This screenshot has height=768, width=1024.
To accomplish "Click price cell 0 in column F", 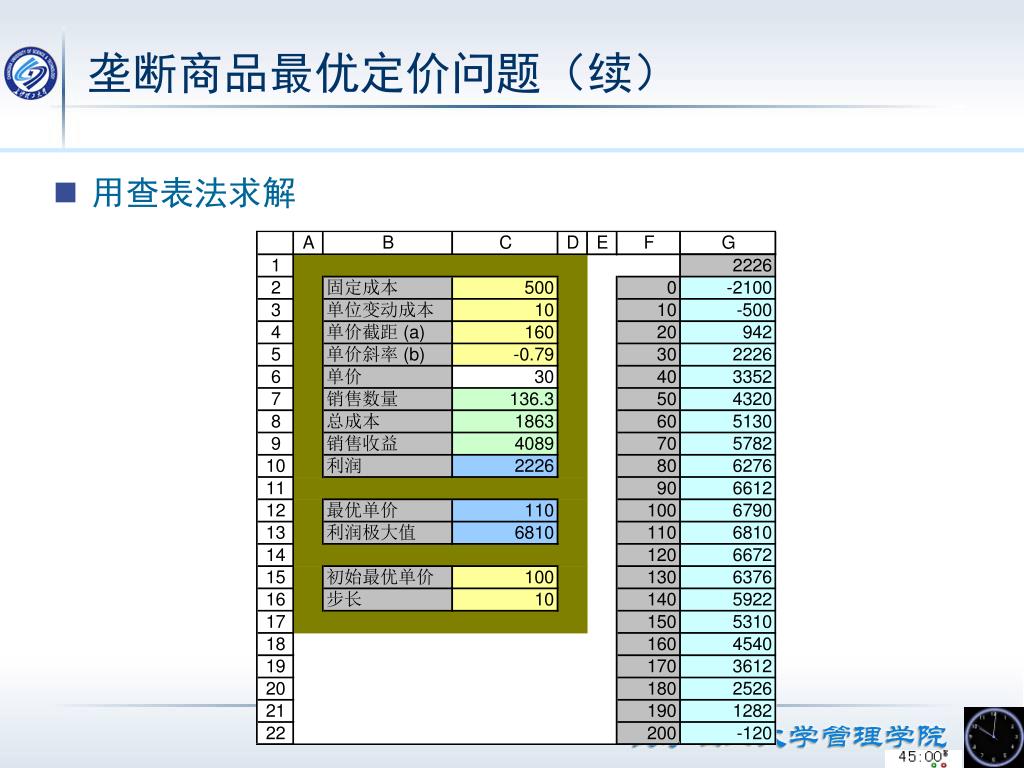I will pyautogui.click(x=648, y=287).
